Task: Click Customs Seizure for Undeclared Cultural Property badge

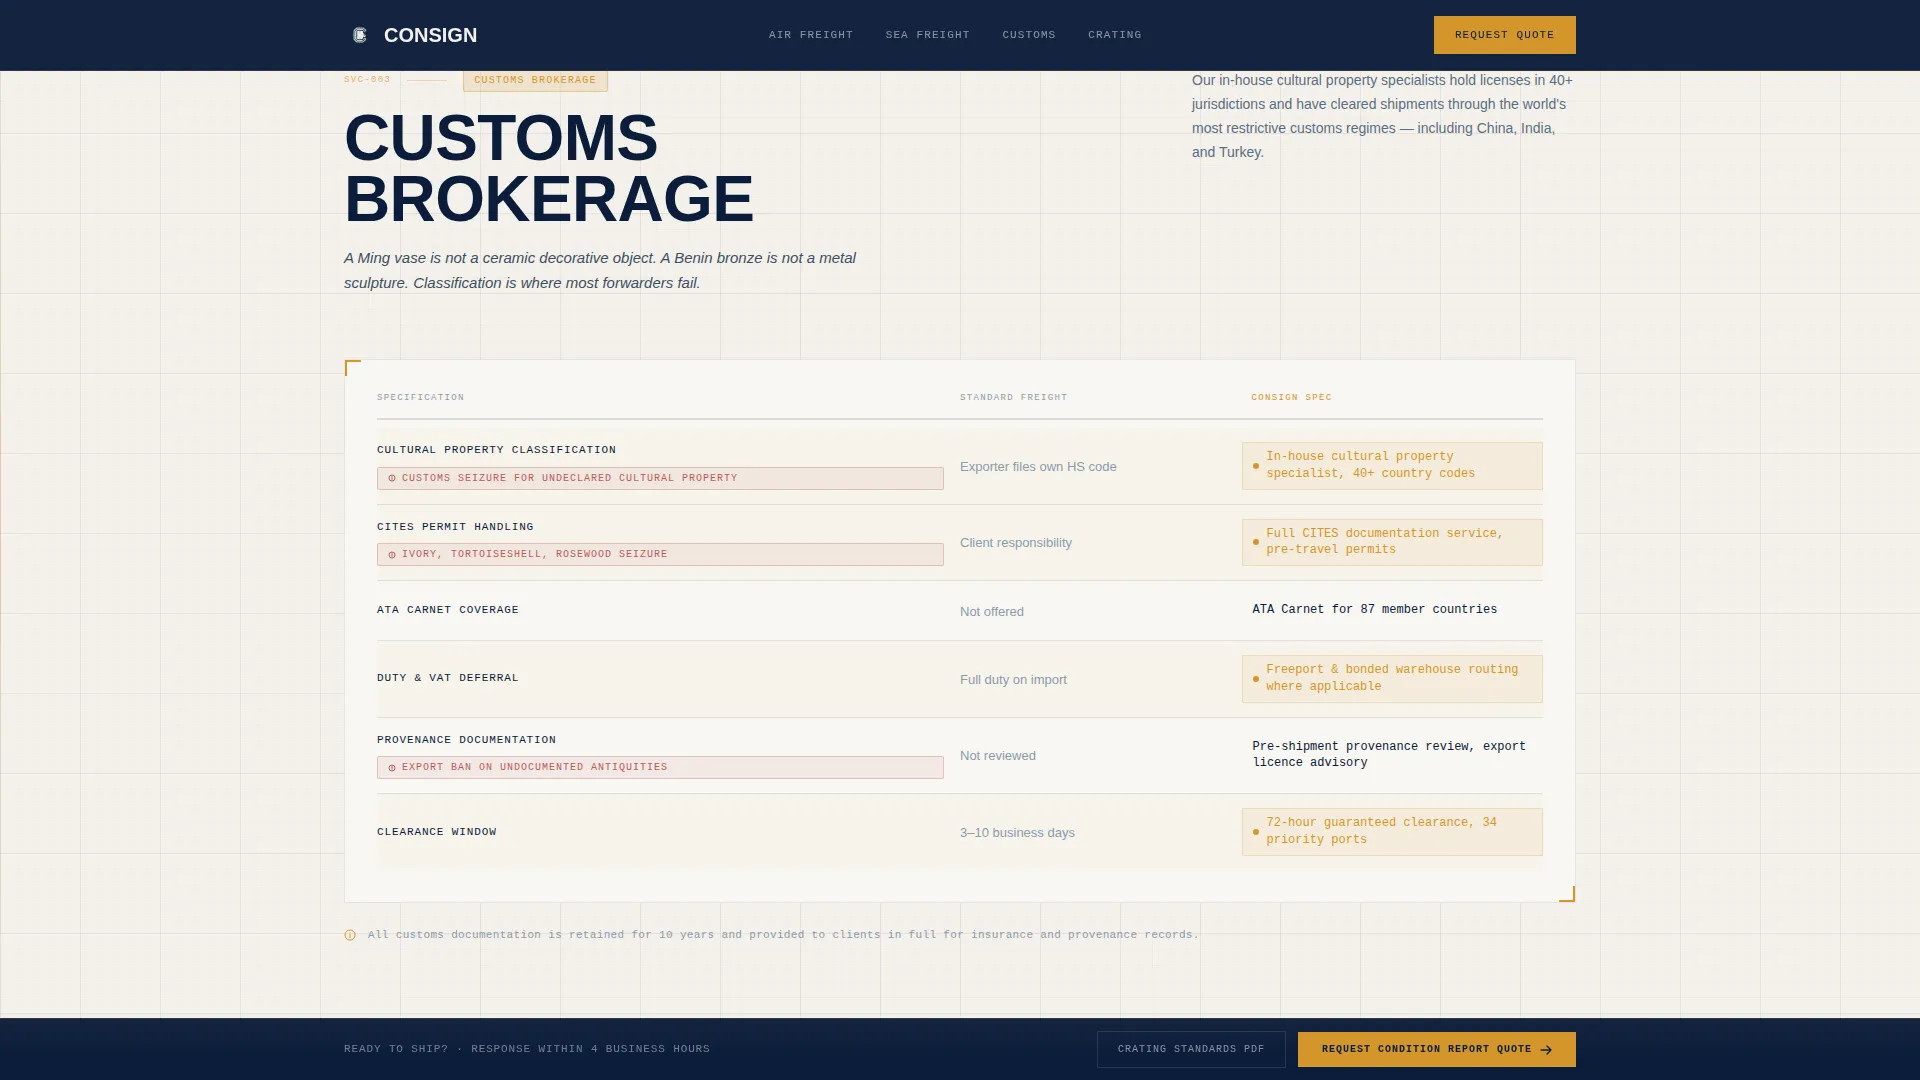Action: tap(660, 478)
